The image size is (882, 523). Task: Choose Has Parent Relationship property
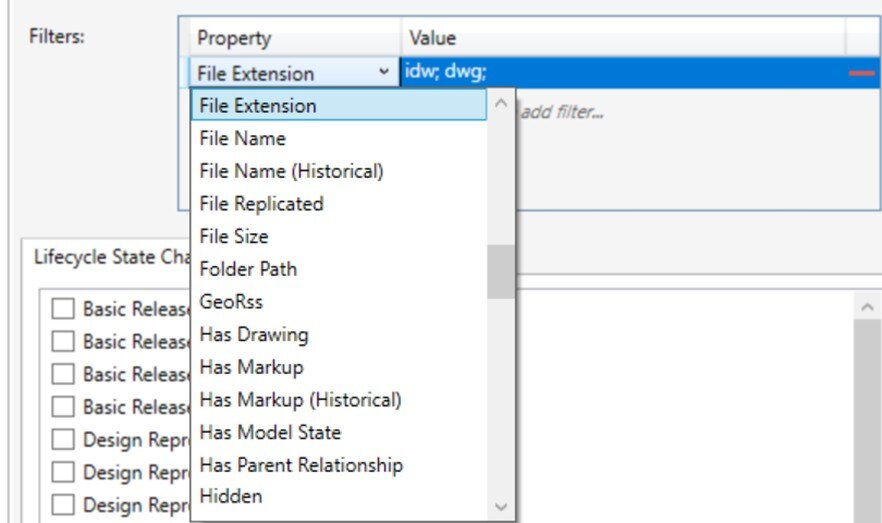tap(301, 465)
